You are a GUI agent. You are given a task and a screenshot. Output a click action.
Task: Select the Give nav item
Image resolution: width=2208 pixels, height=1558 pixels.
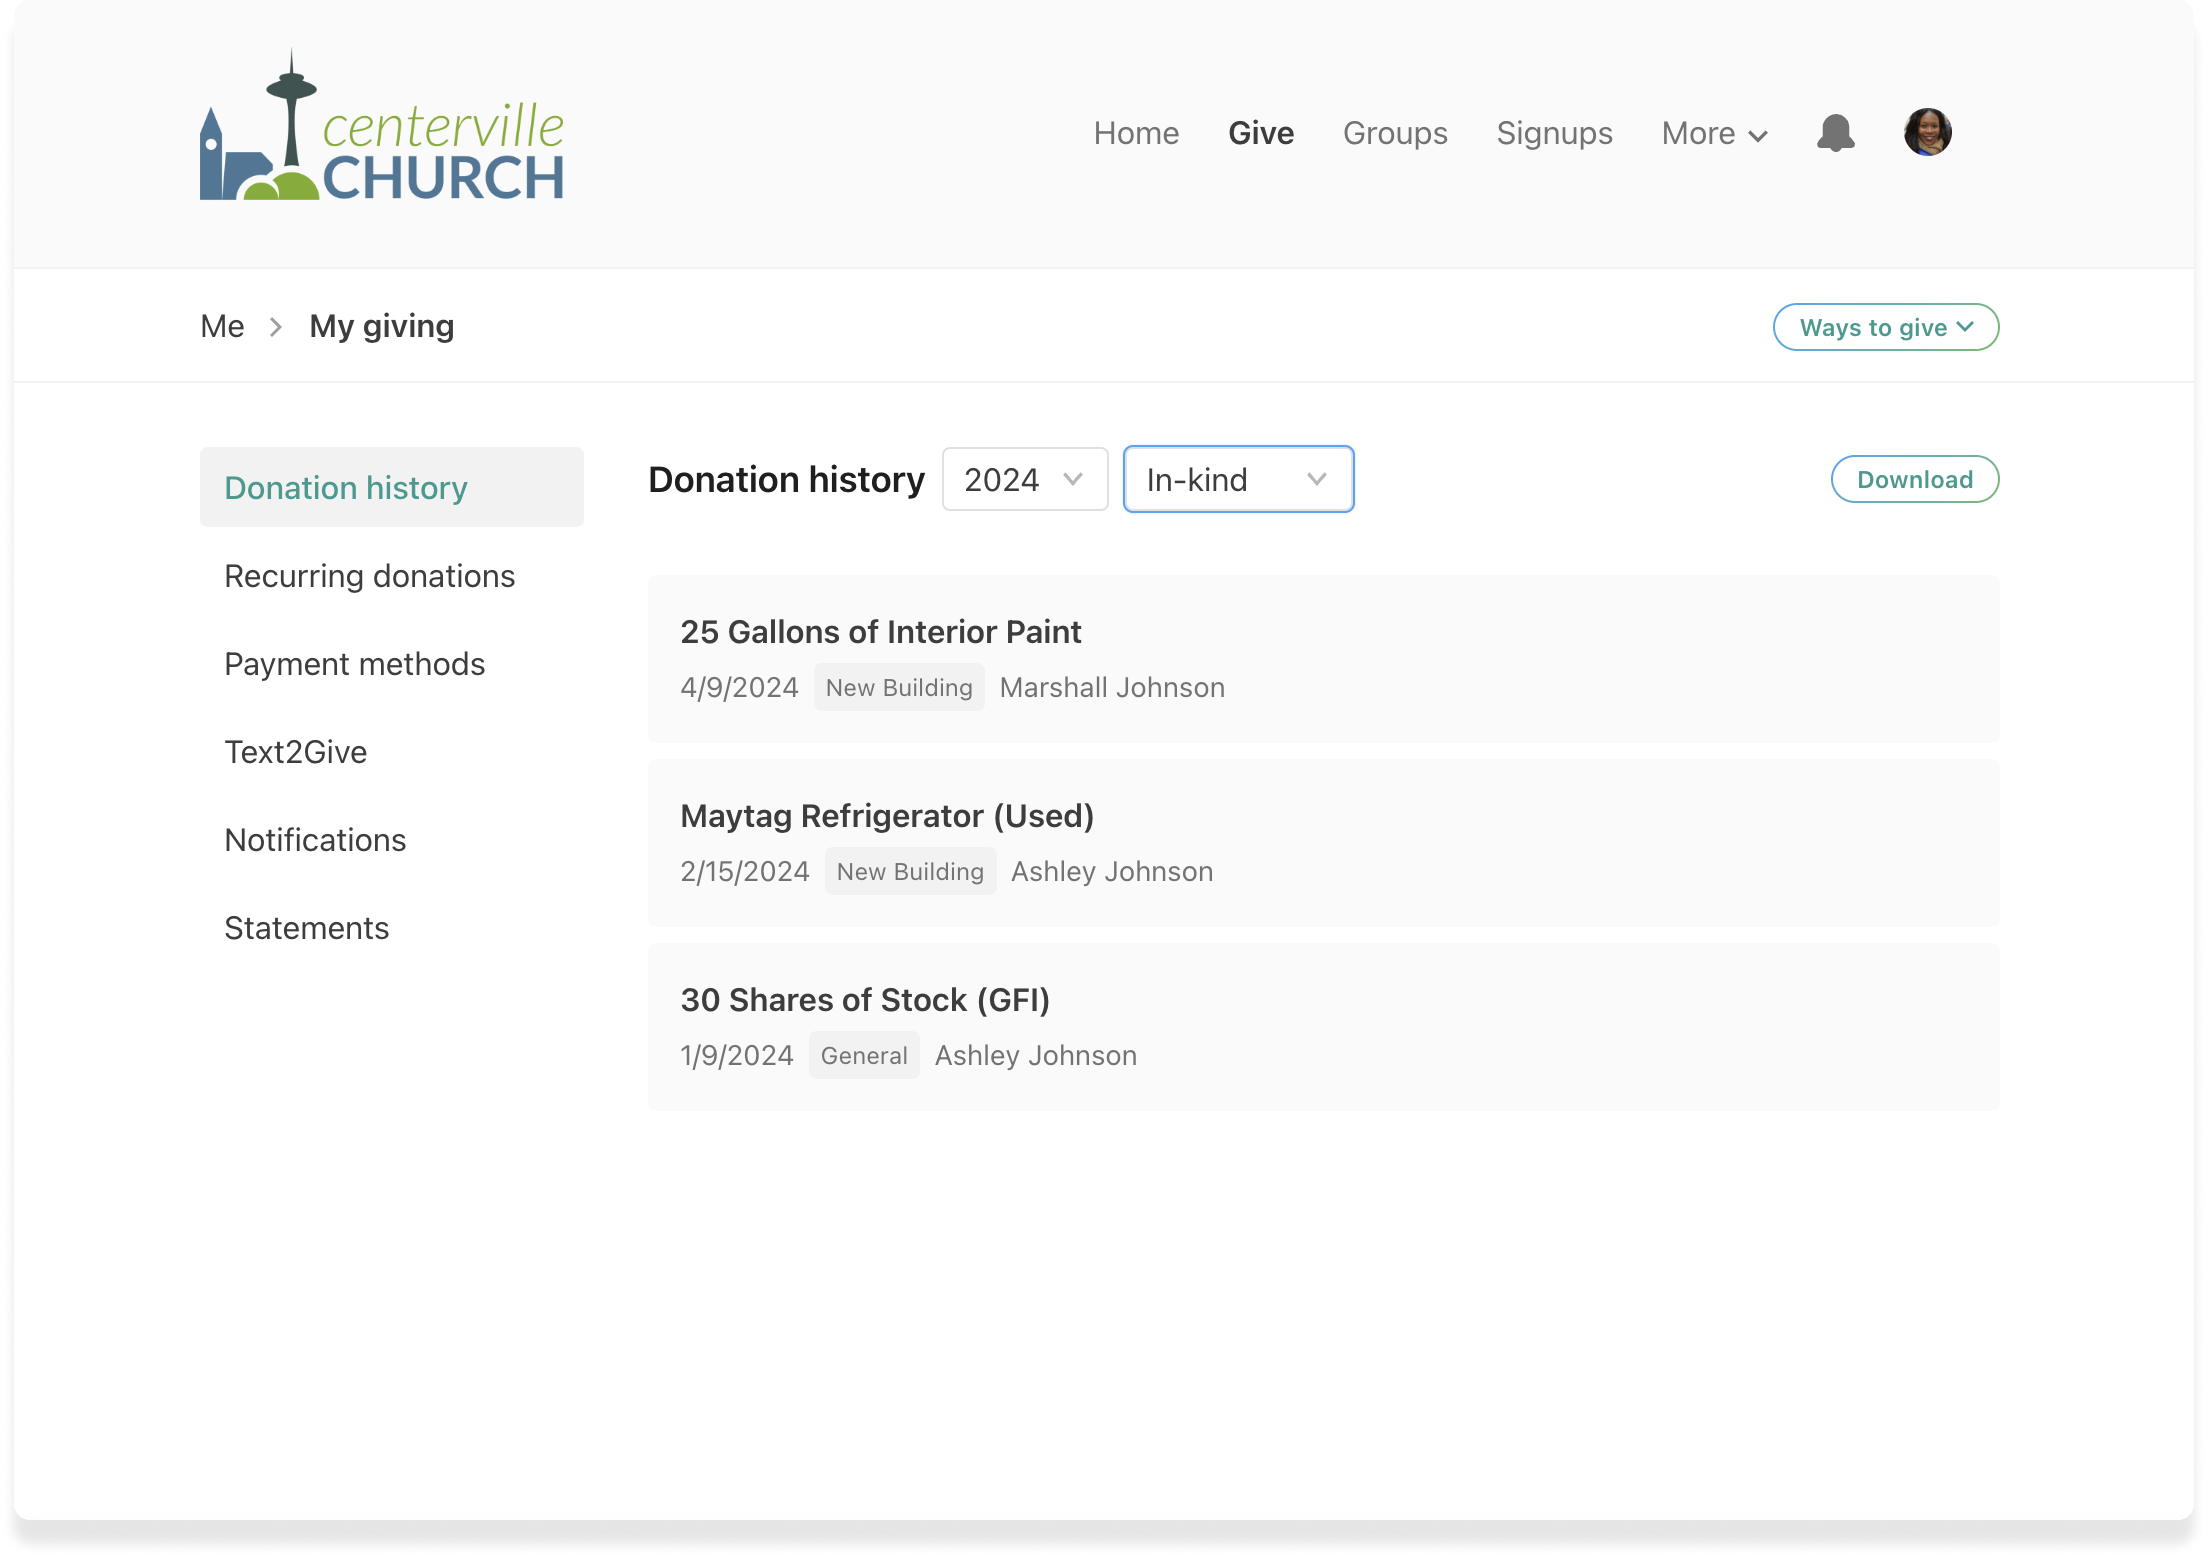click(x=1260, y=133)
